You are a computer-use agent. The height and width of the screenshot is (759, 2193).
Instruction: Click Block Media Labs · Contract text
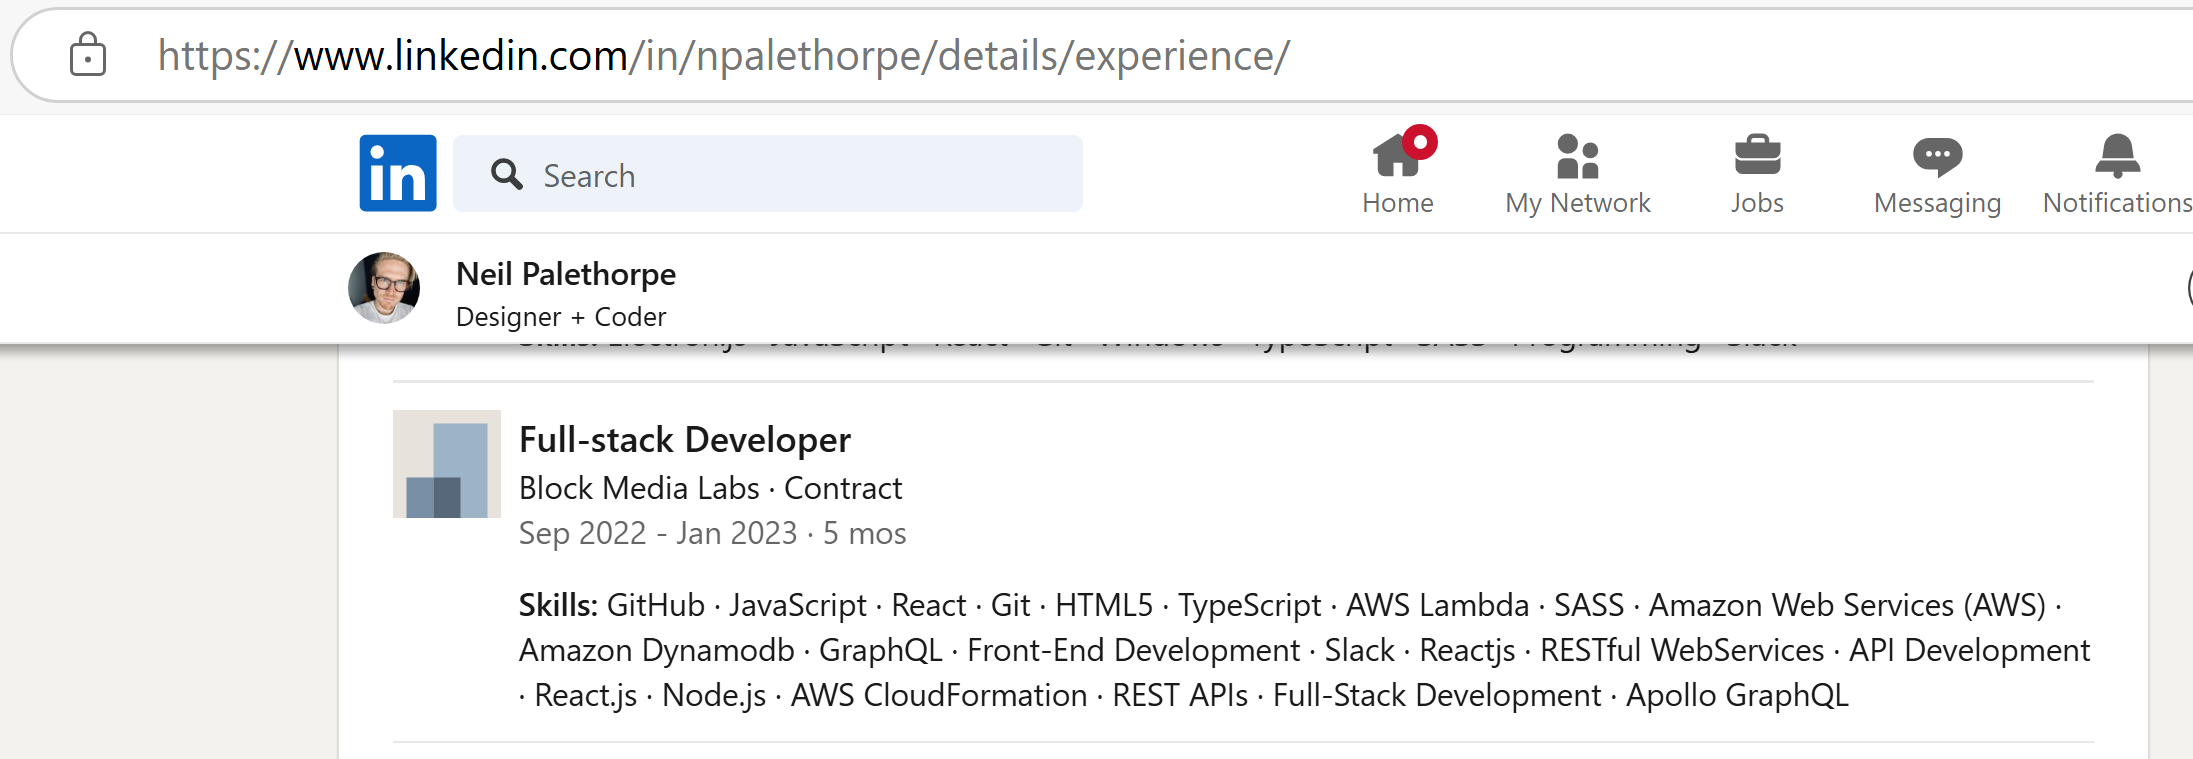click(710, 488)
